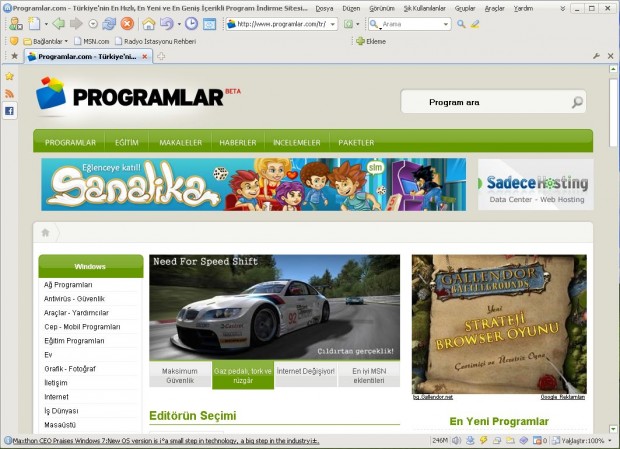Image resolution: width=620 pixels, height=449 pixels.
Task: Click the shield icon on bookmarks bar
Action: click(x=14, y=41)
